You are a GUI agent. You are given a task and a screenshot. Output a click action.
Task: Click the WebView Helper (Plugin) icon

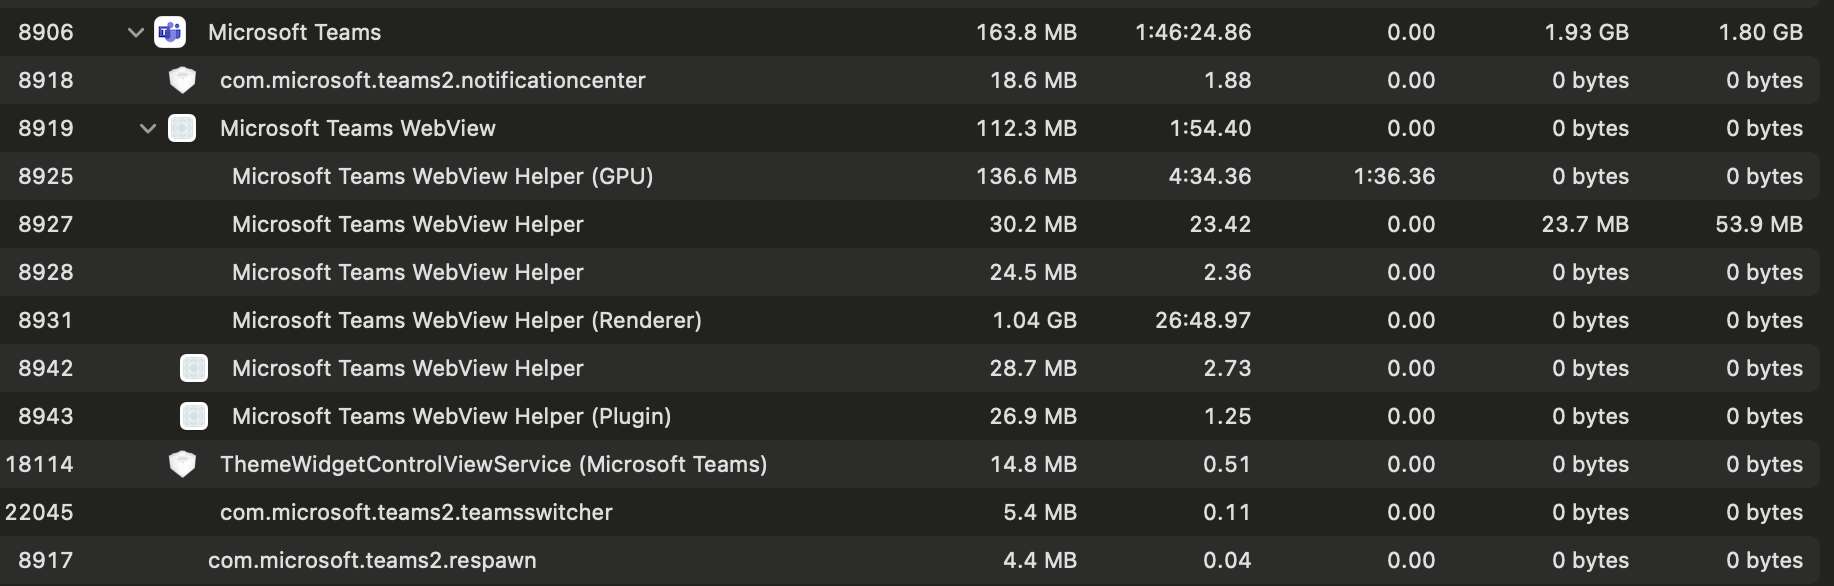click(x=194, y=416)
